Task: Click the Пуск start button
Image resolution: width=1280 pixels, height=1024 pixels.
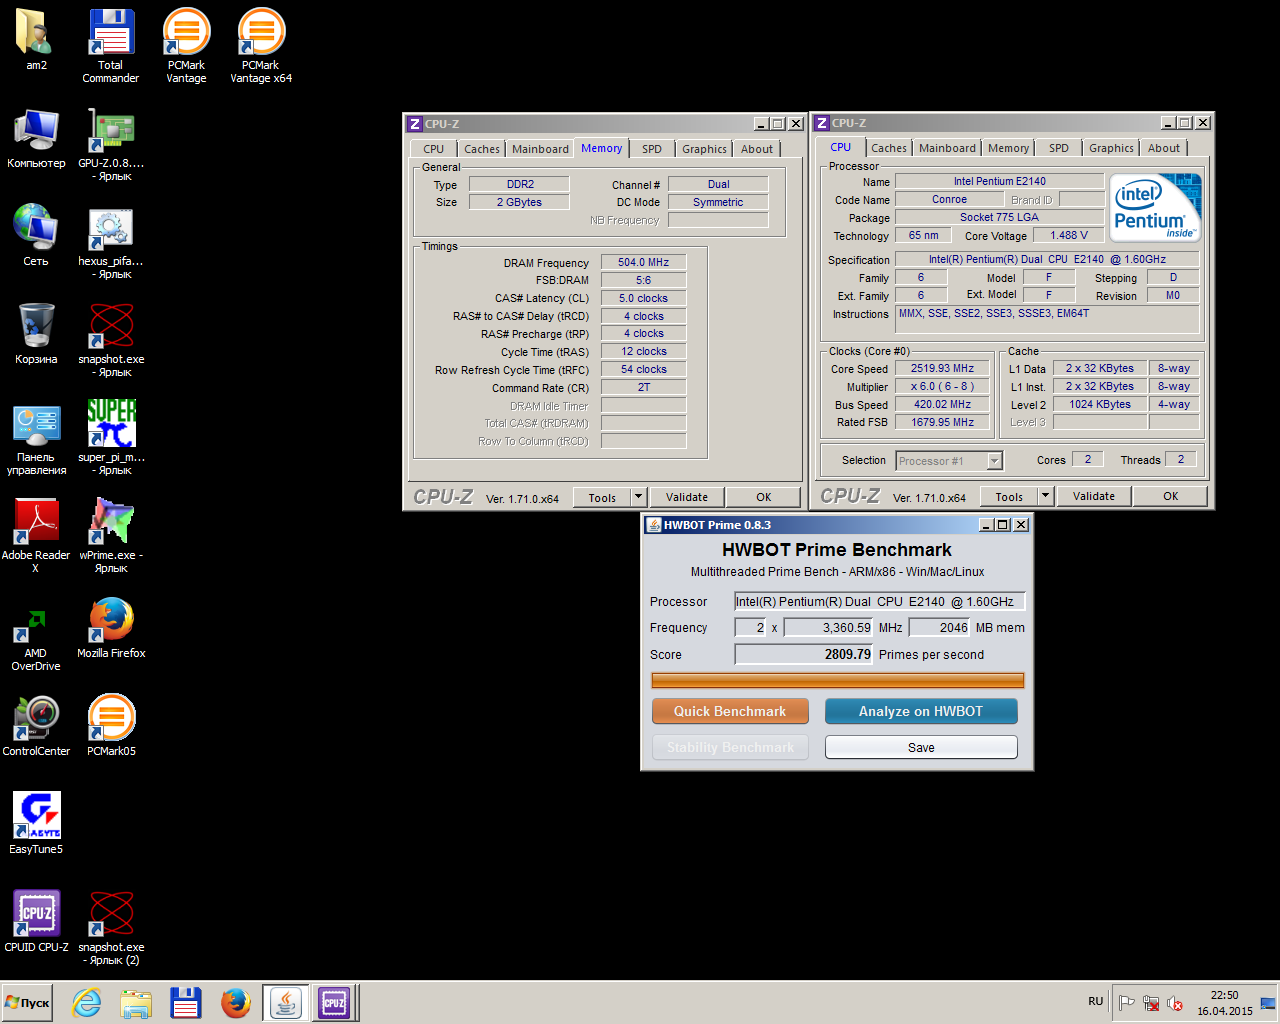Action: [28, 1002]
